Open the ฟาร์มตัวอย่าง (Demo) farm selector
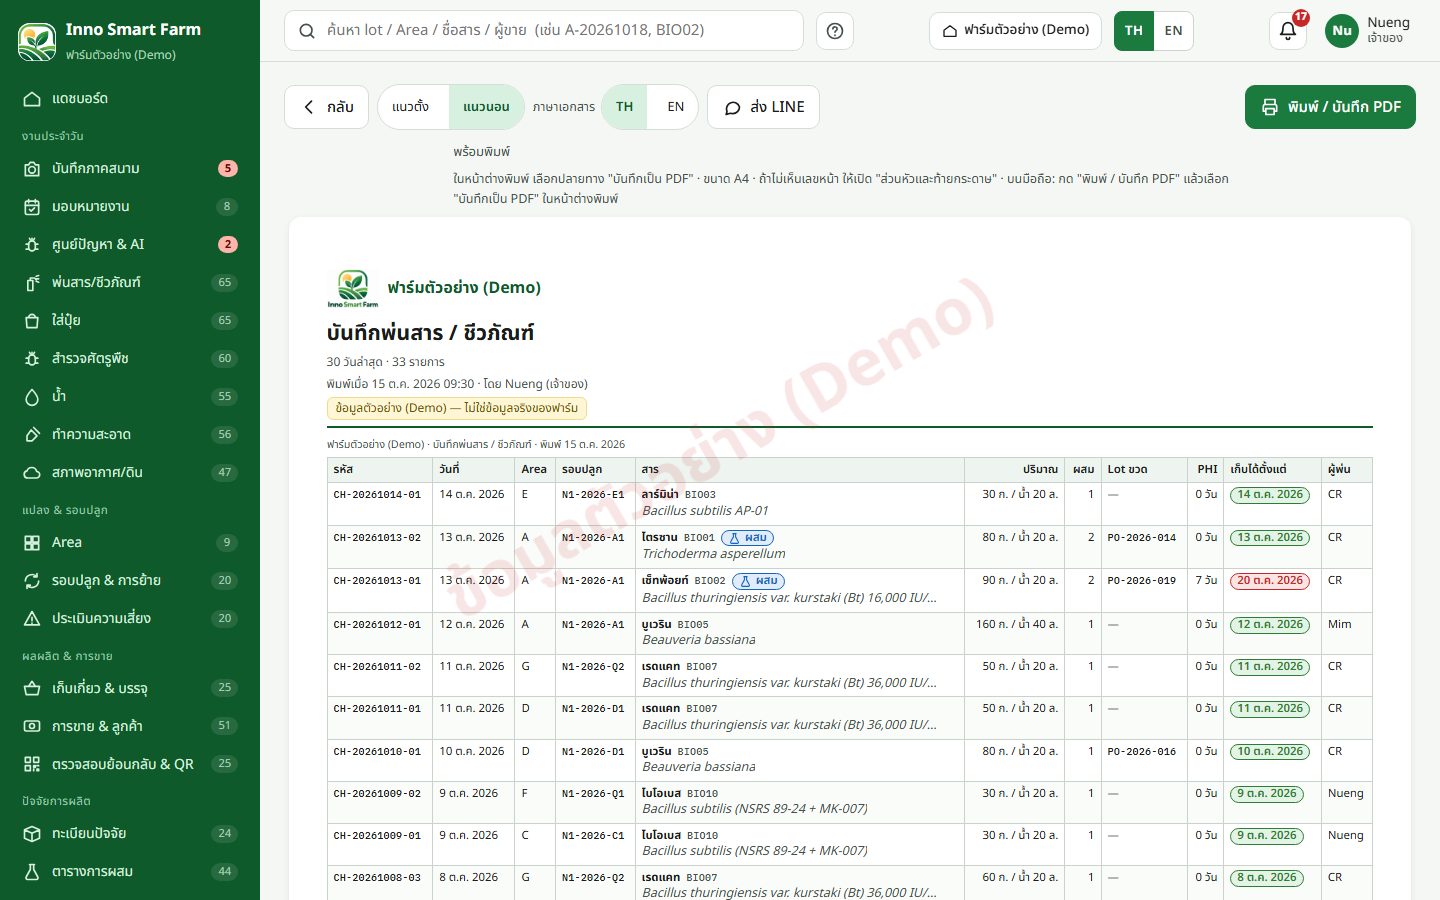Image resolution: width=1440 pixels, height=900 pixels. pyautogui.click(x=1015, y=31)
